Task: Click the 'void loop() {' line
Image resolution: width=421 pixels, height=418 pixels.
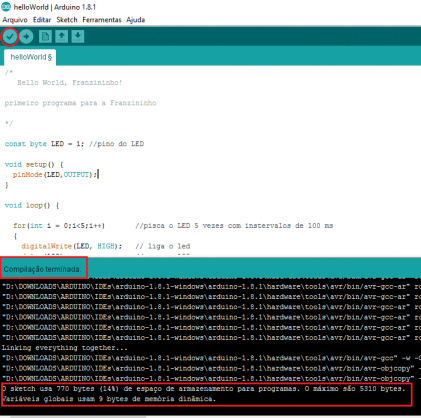Action: click(32, 205)
